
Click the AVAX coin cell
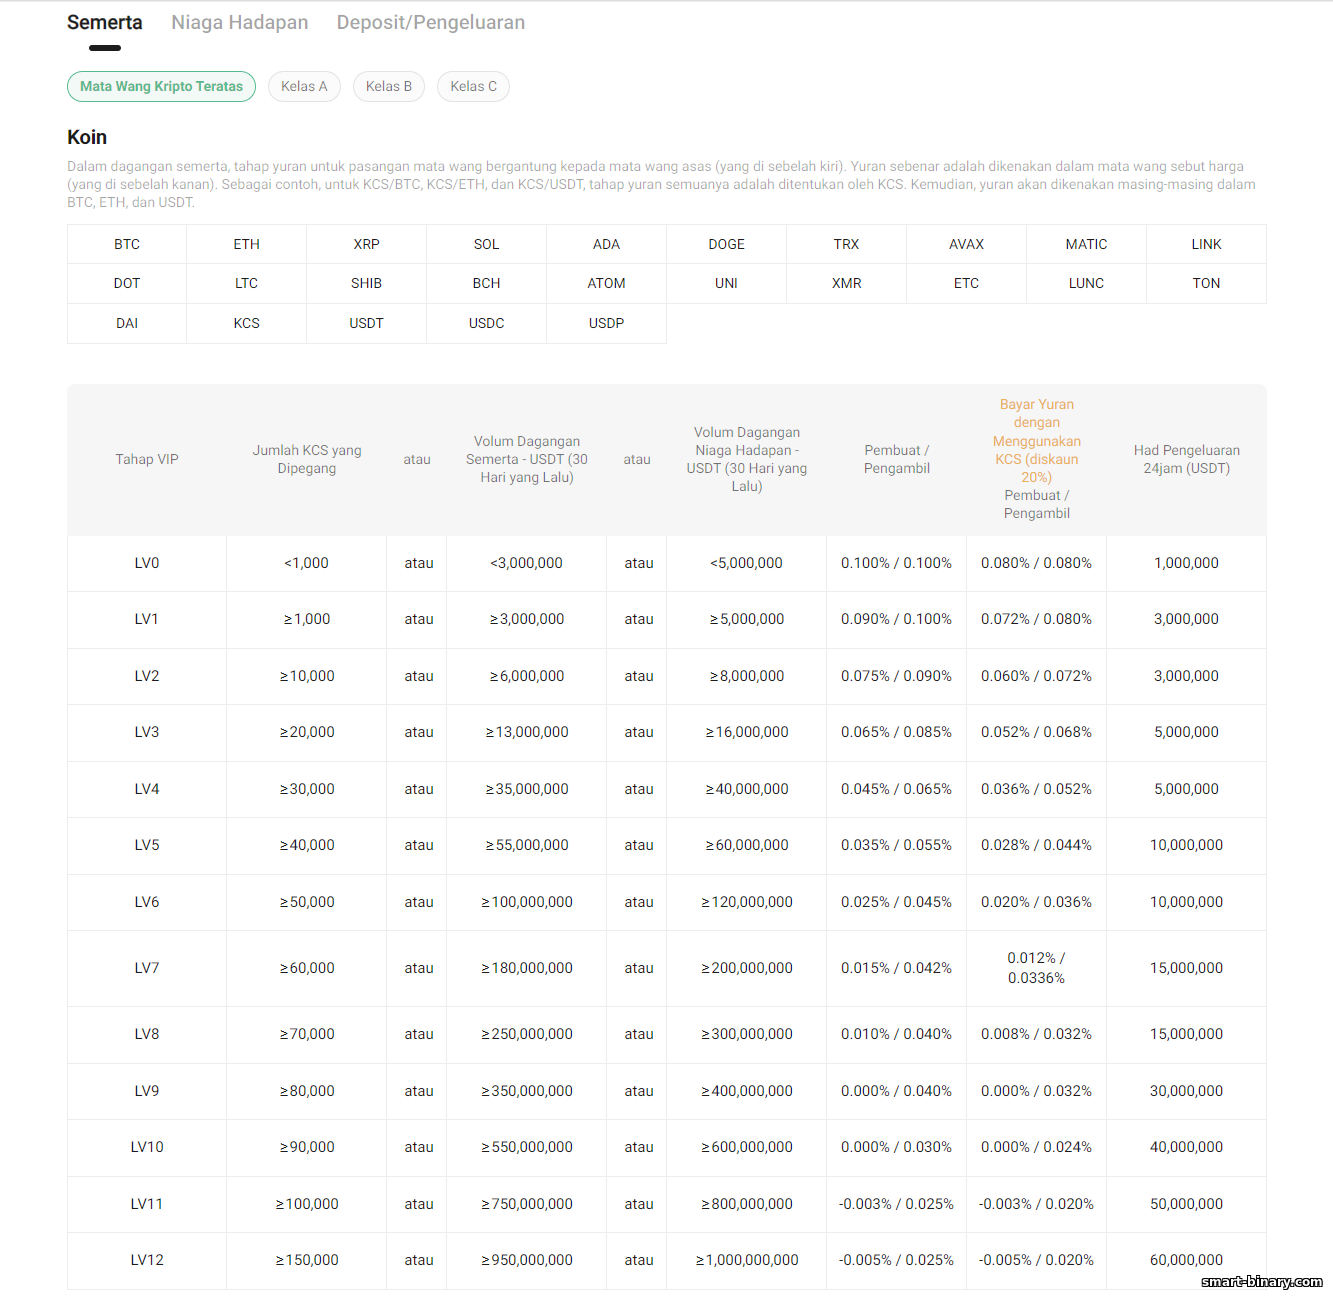tap(967, 244)
